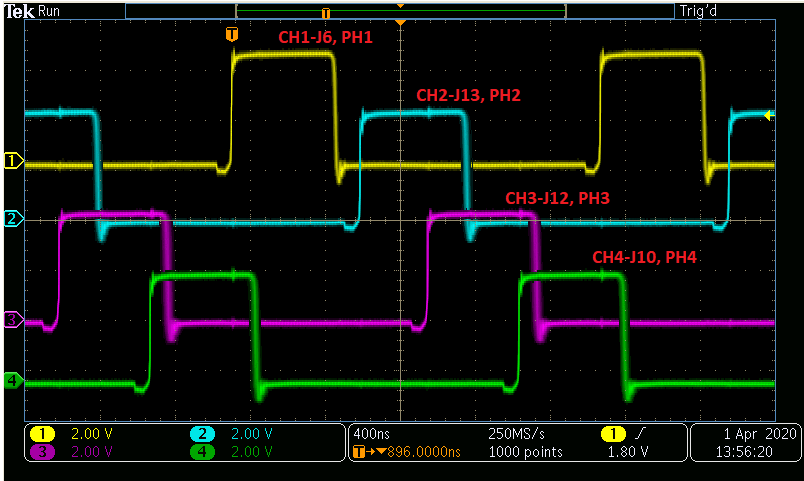The image size is (804, 481).
Task: Click the cyan channel 2 badge in readout
Action: (x=203, y=434)
